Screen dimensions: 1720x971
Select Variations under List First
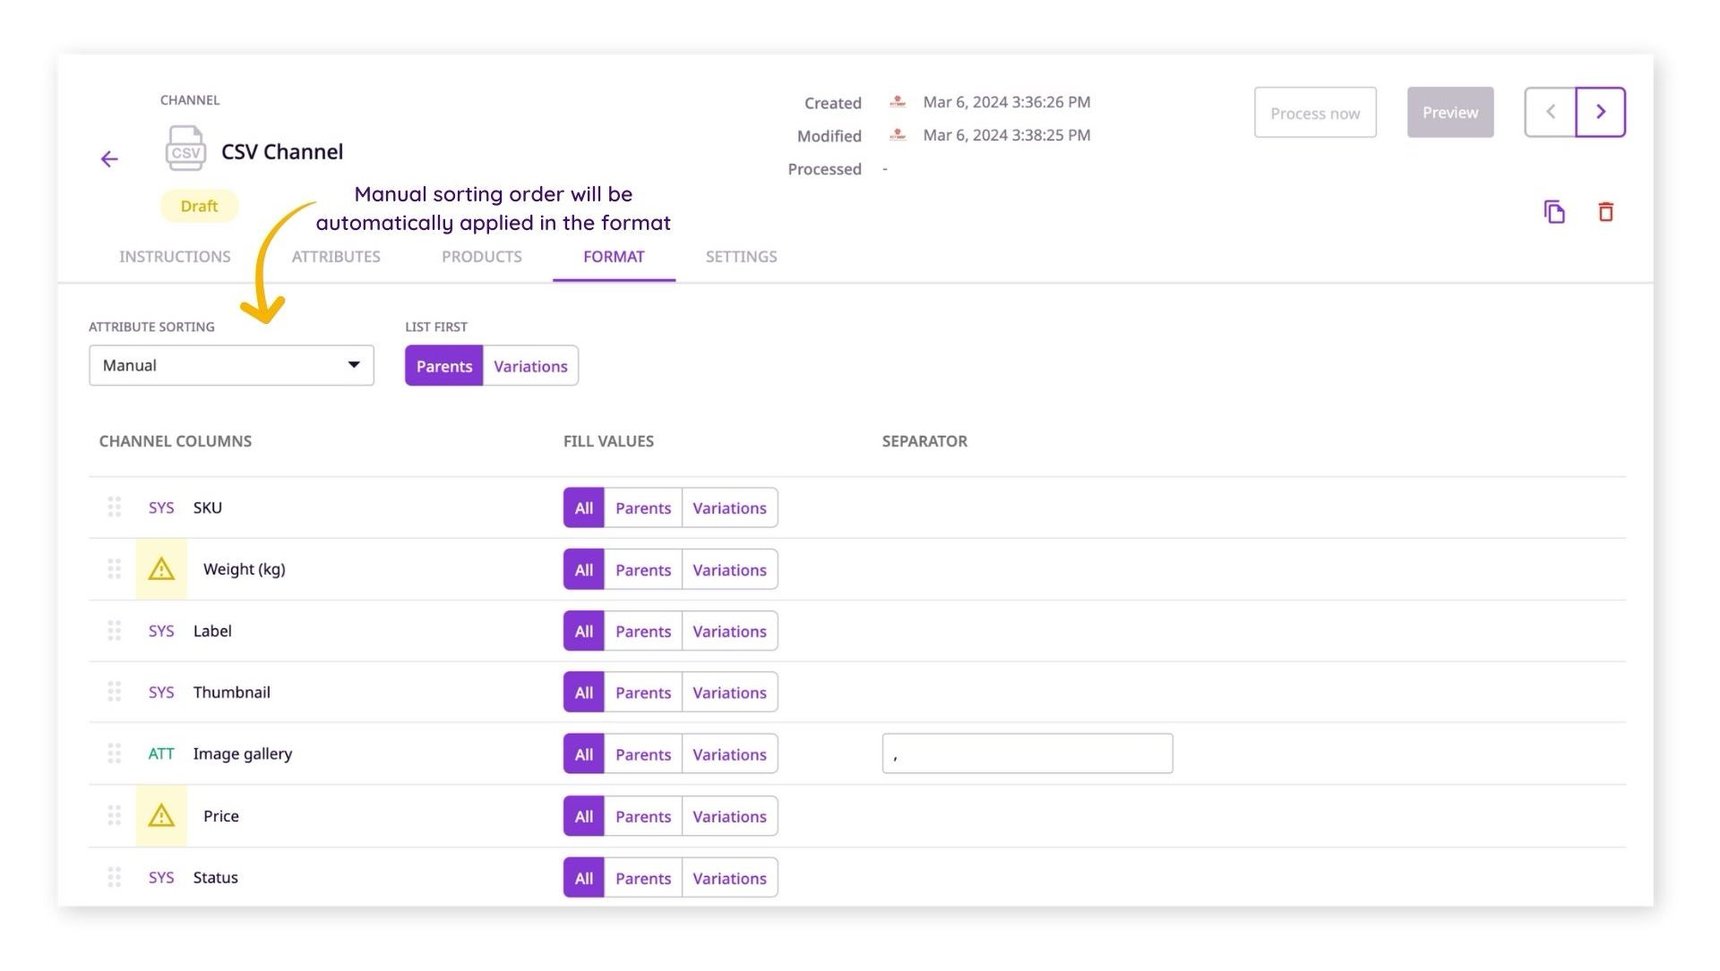530,365
